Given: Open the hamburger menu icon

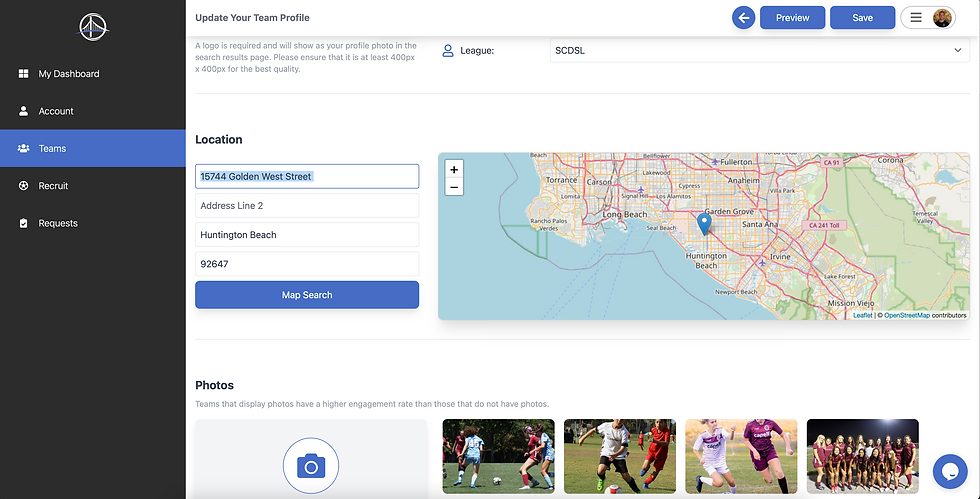Looking at the screenshot, I should click(x=916, y=18).
